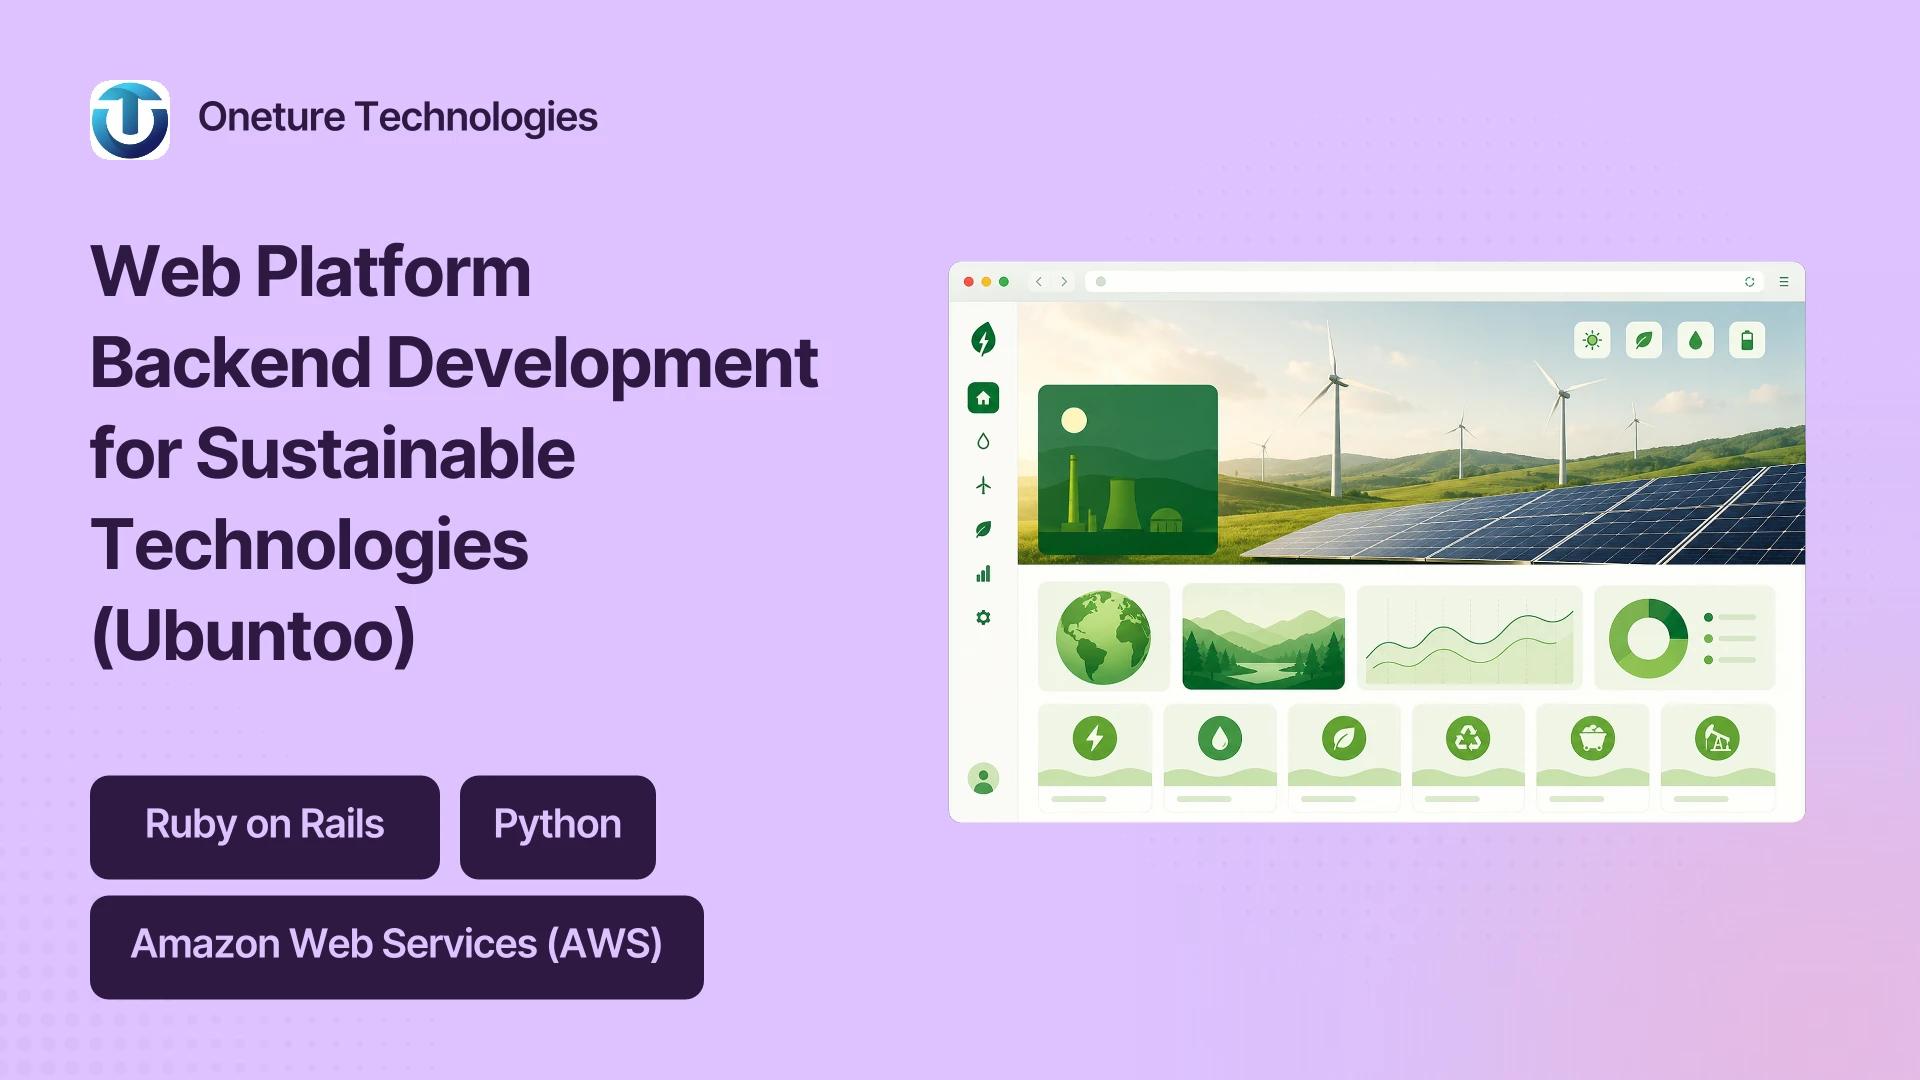Click the mining cart card icon
This screenshot has height=1080, width=1920.
(1593, 739)
